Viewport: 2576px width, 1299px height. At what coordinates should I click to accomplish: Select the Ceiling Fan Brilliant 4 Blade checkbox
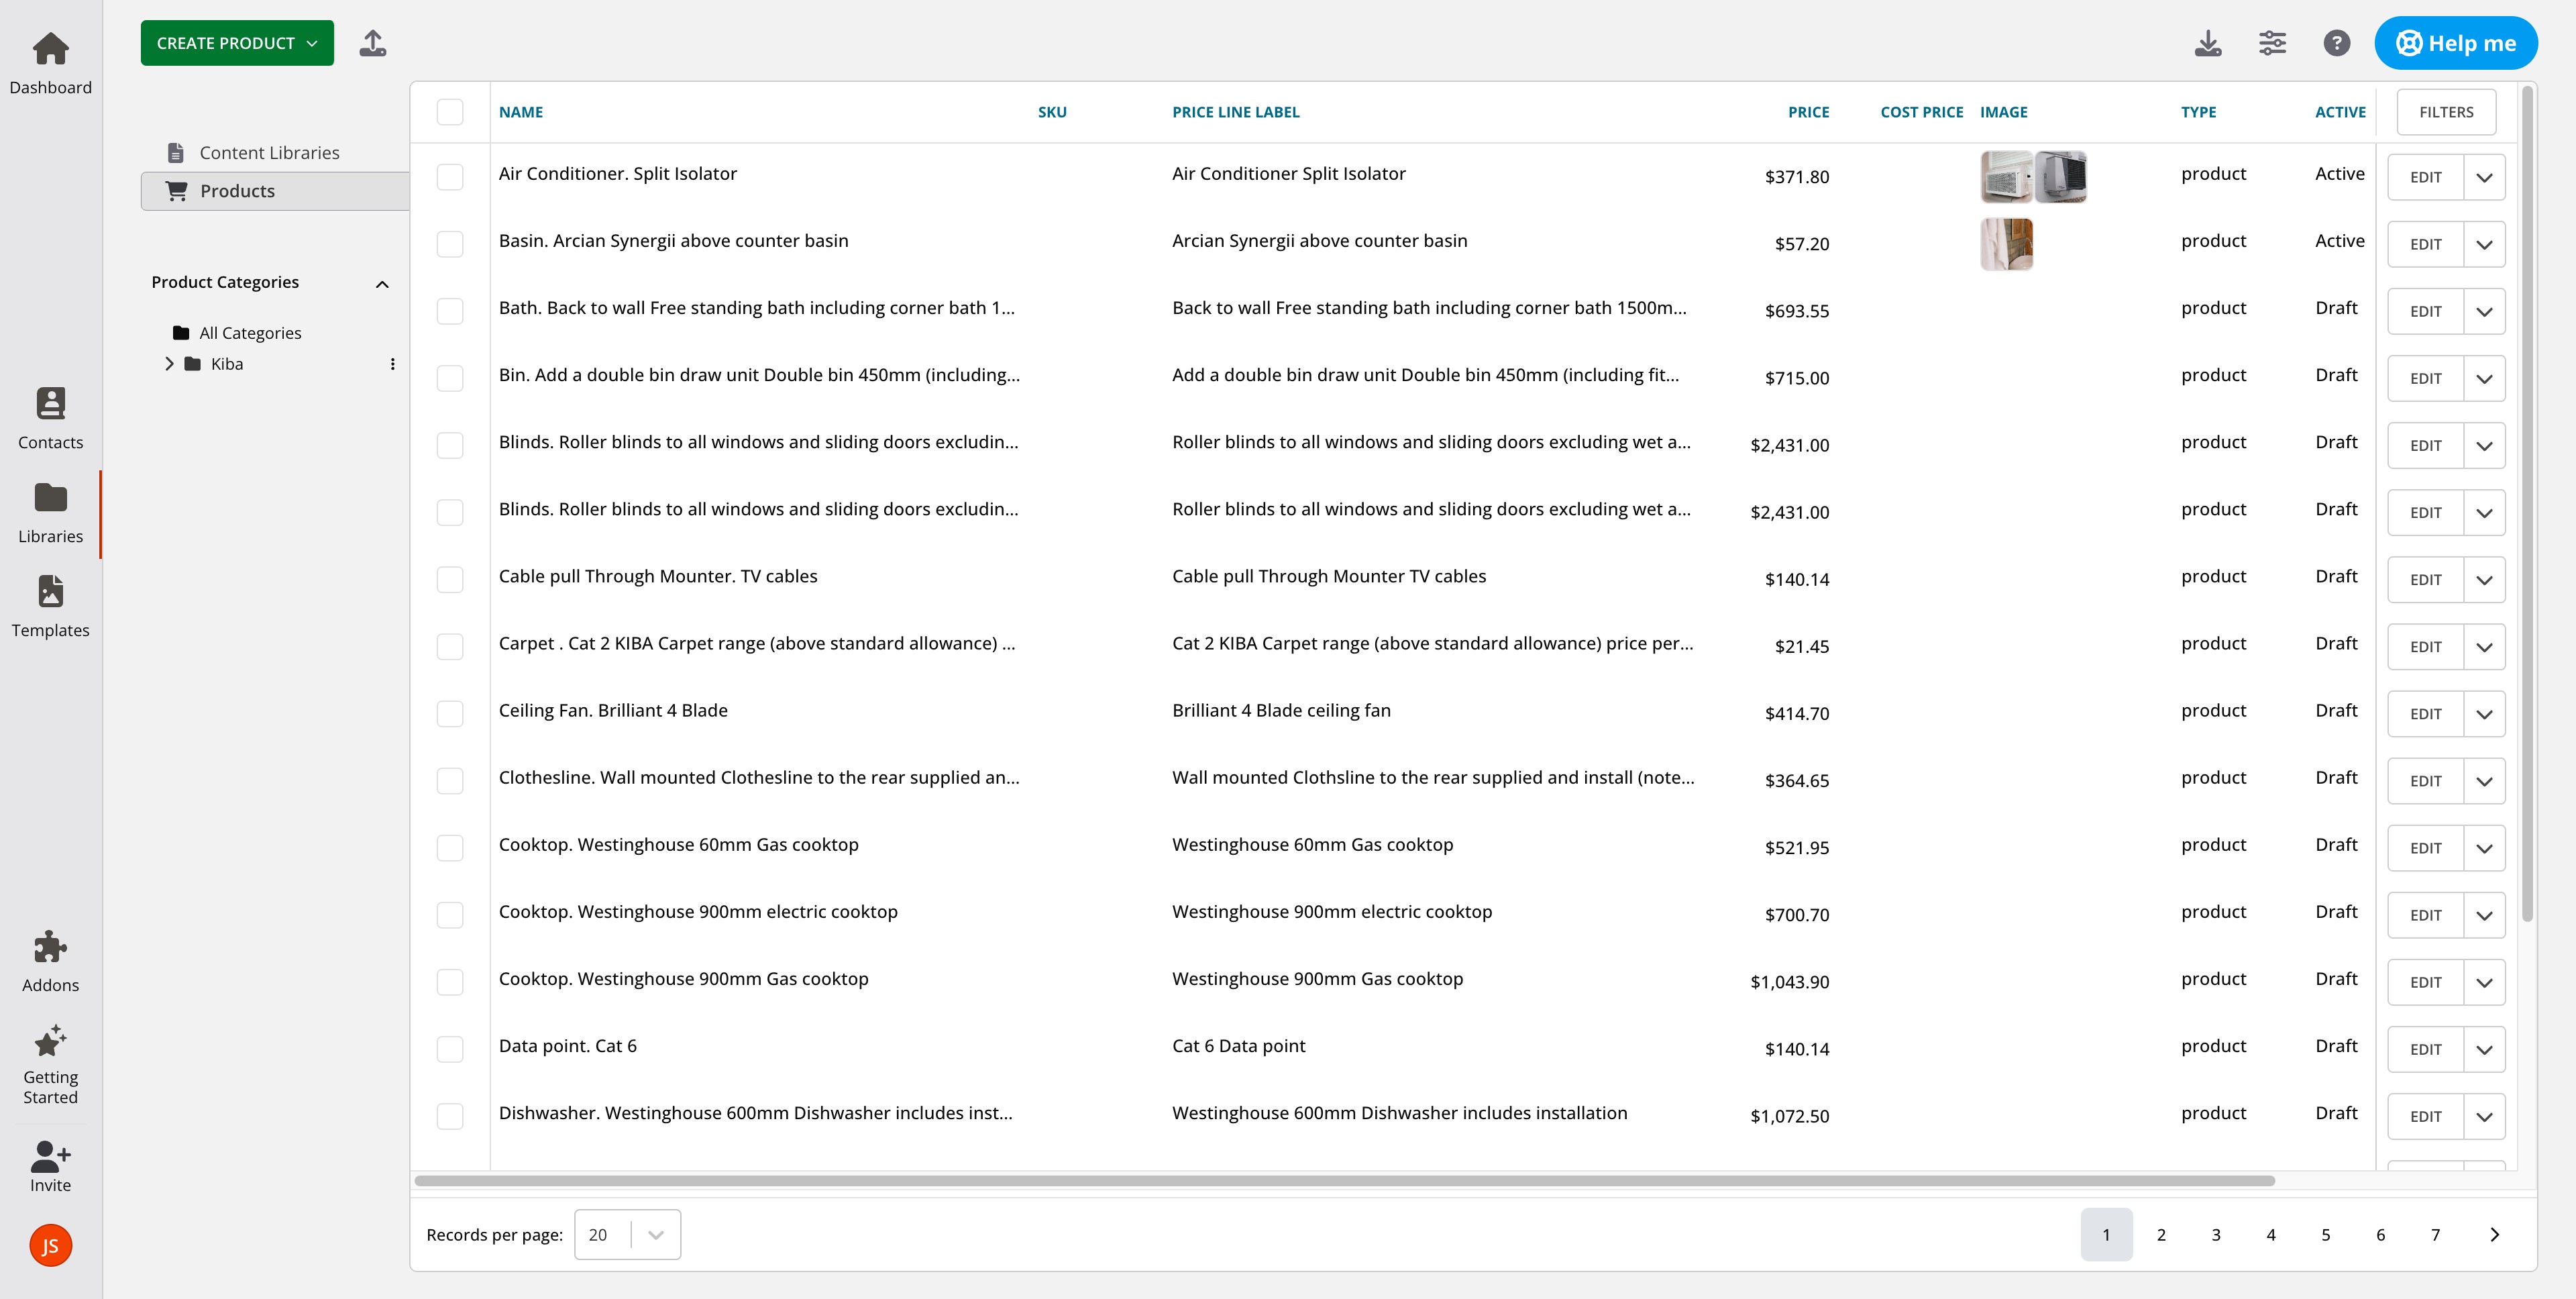(x=450, y=713)
